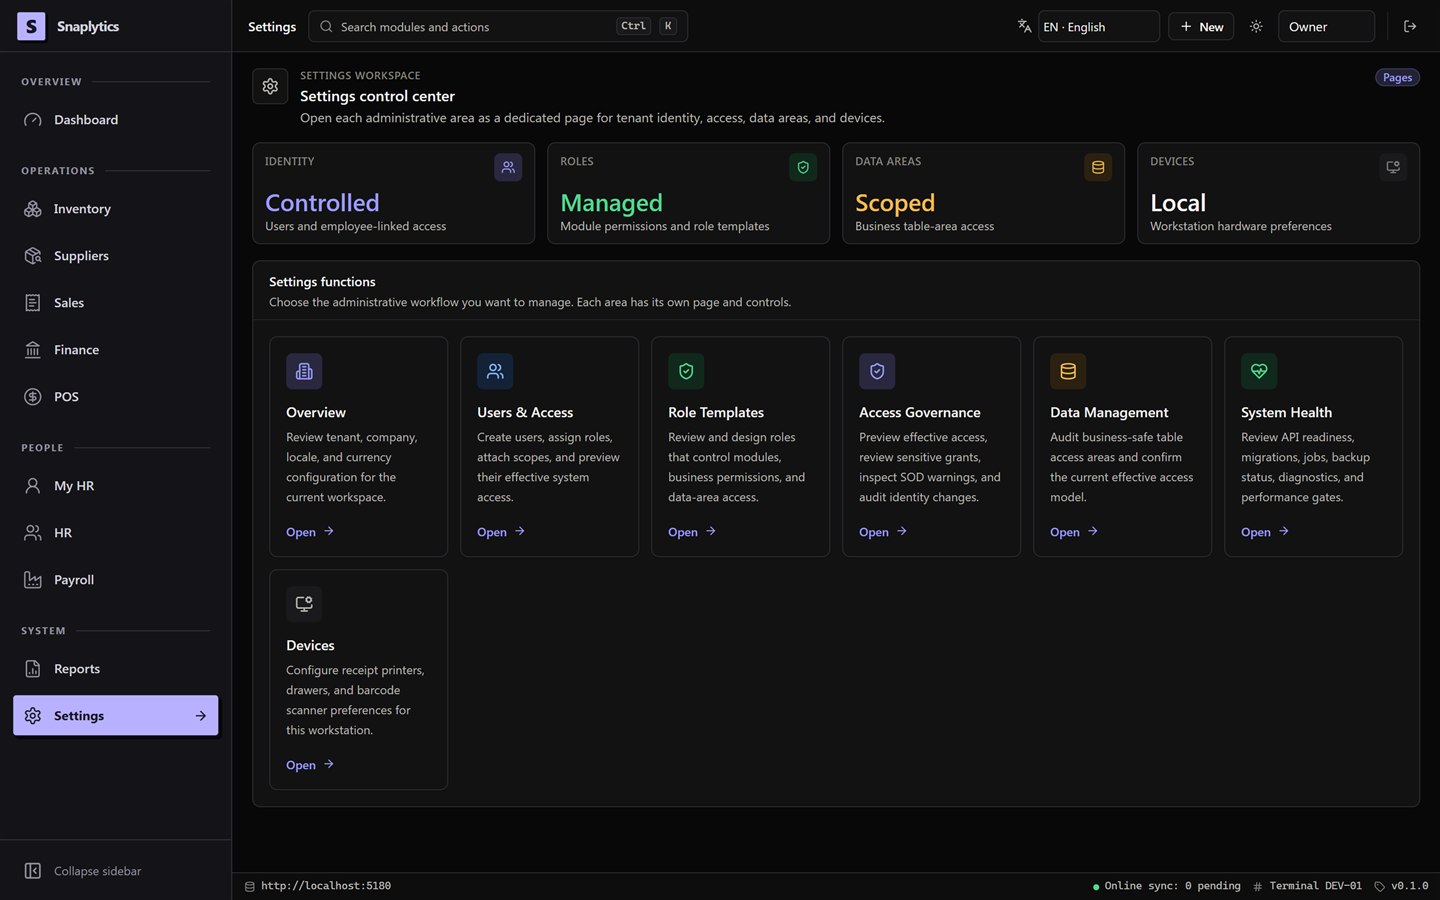The image size is (1440, 900).
Task: Open the Owner role dropdown
Action: click(1326, 27)
